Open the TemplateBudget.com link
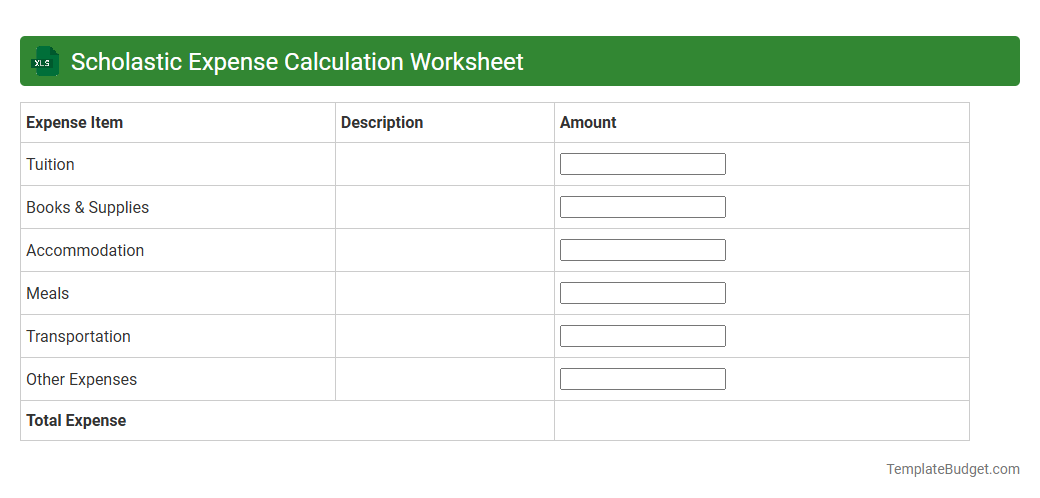This screenshot has height=498, width=1040. (x=953, y=469)
